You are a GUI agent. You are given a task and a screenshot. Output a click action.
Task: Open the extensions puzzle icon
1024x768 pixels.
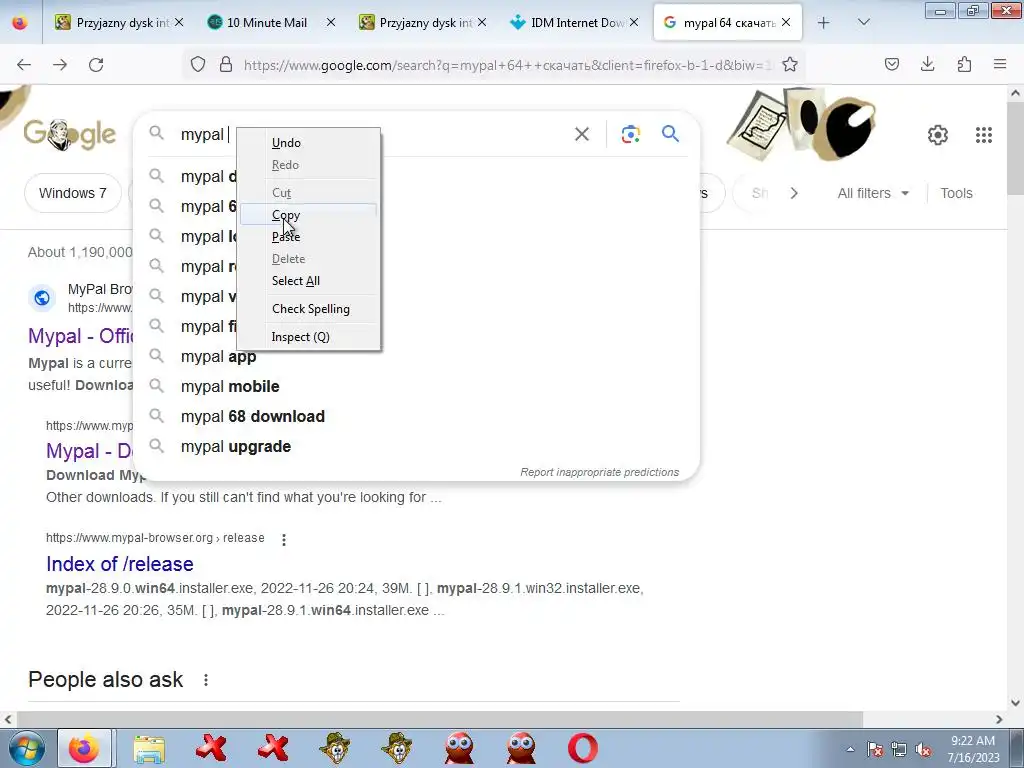coord(964,64)
